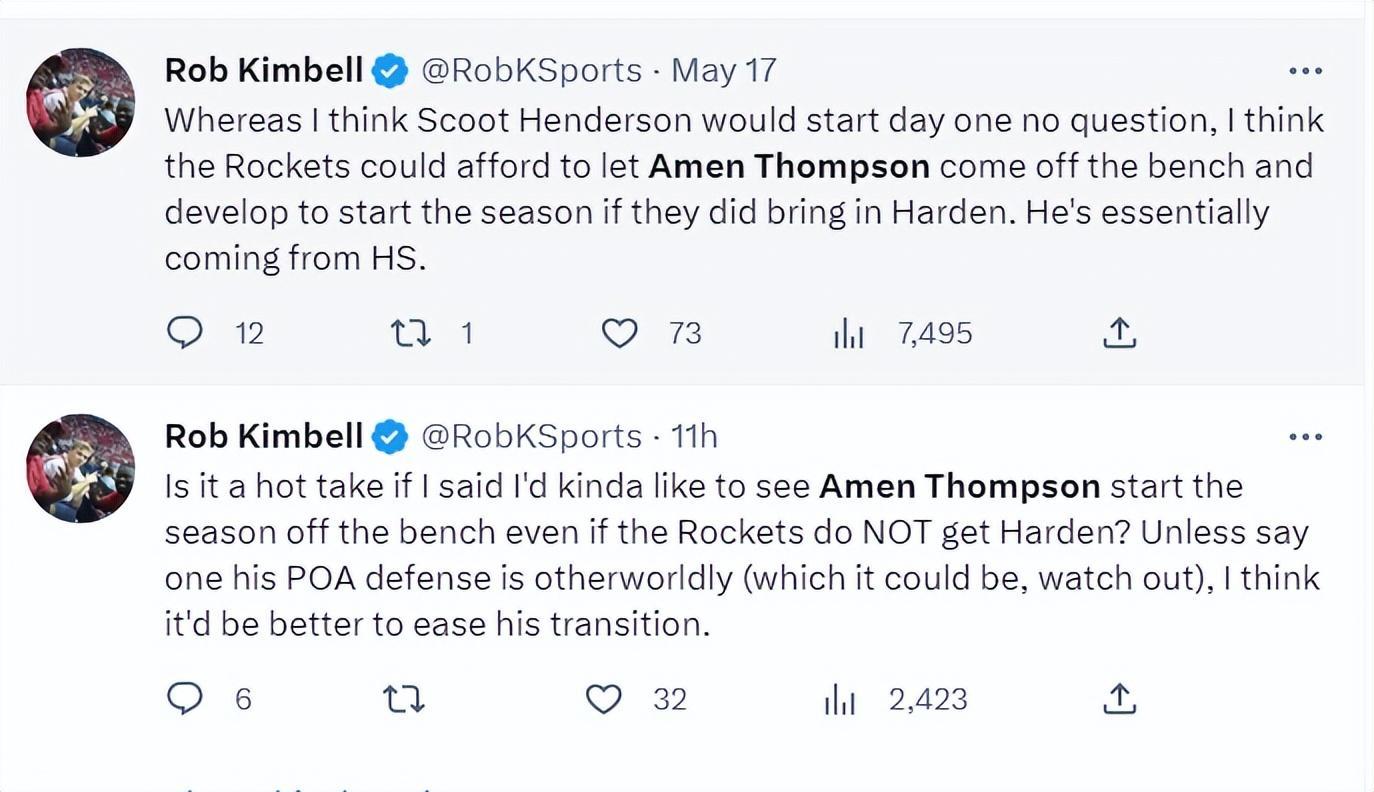Click @RobKSports handle in first tweet
The image size is (1374, 792).
(x=531, y=70)
